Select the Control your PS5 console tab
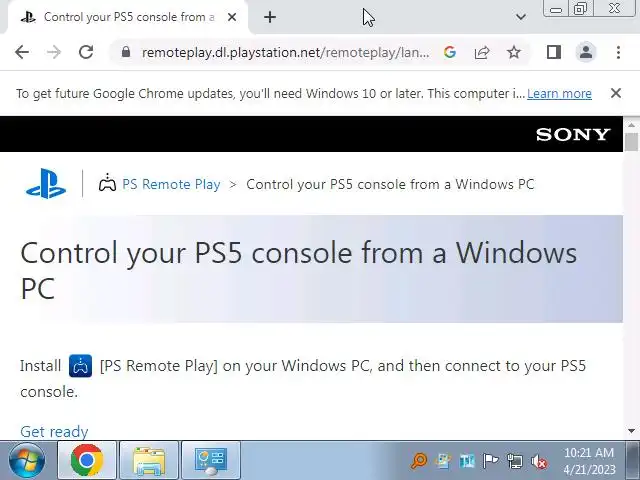The height and width of the screenshot is (480, 640). [127, 17]
